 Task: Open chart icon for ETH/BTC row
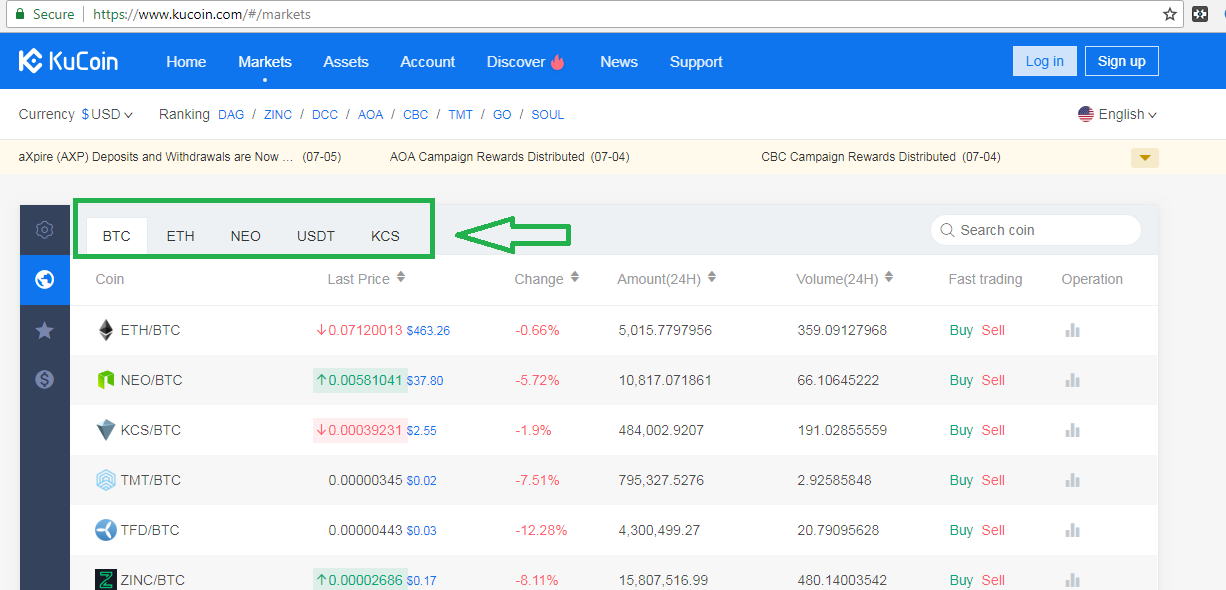(1073, 330)
